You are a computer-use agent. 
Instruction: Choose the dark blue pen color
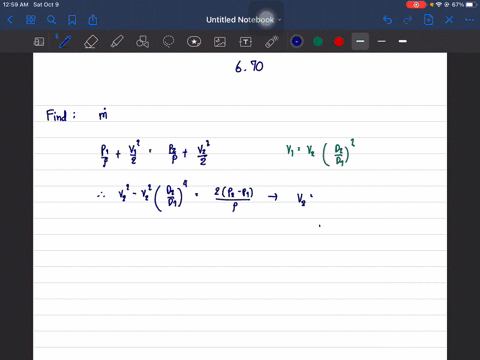tap(297, 41)
